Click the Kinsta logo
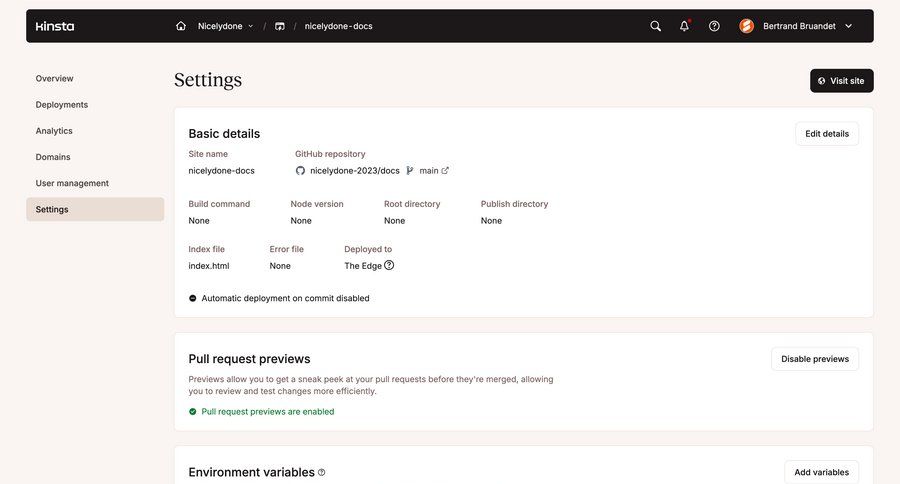Viewport: 900px width, 484px height. 55,26
